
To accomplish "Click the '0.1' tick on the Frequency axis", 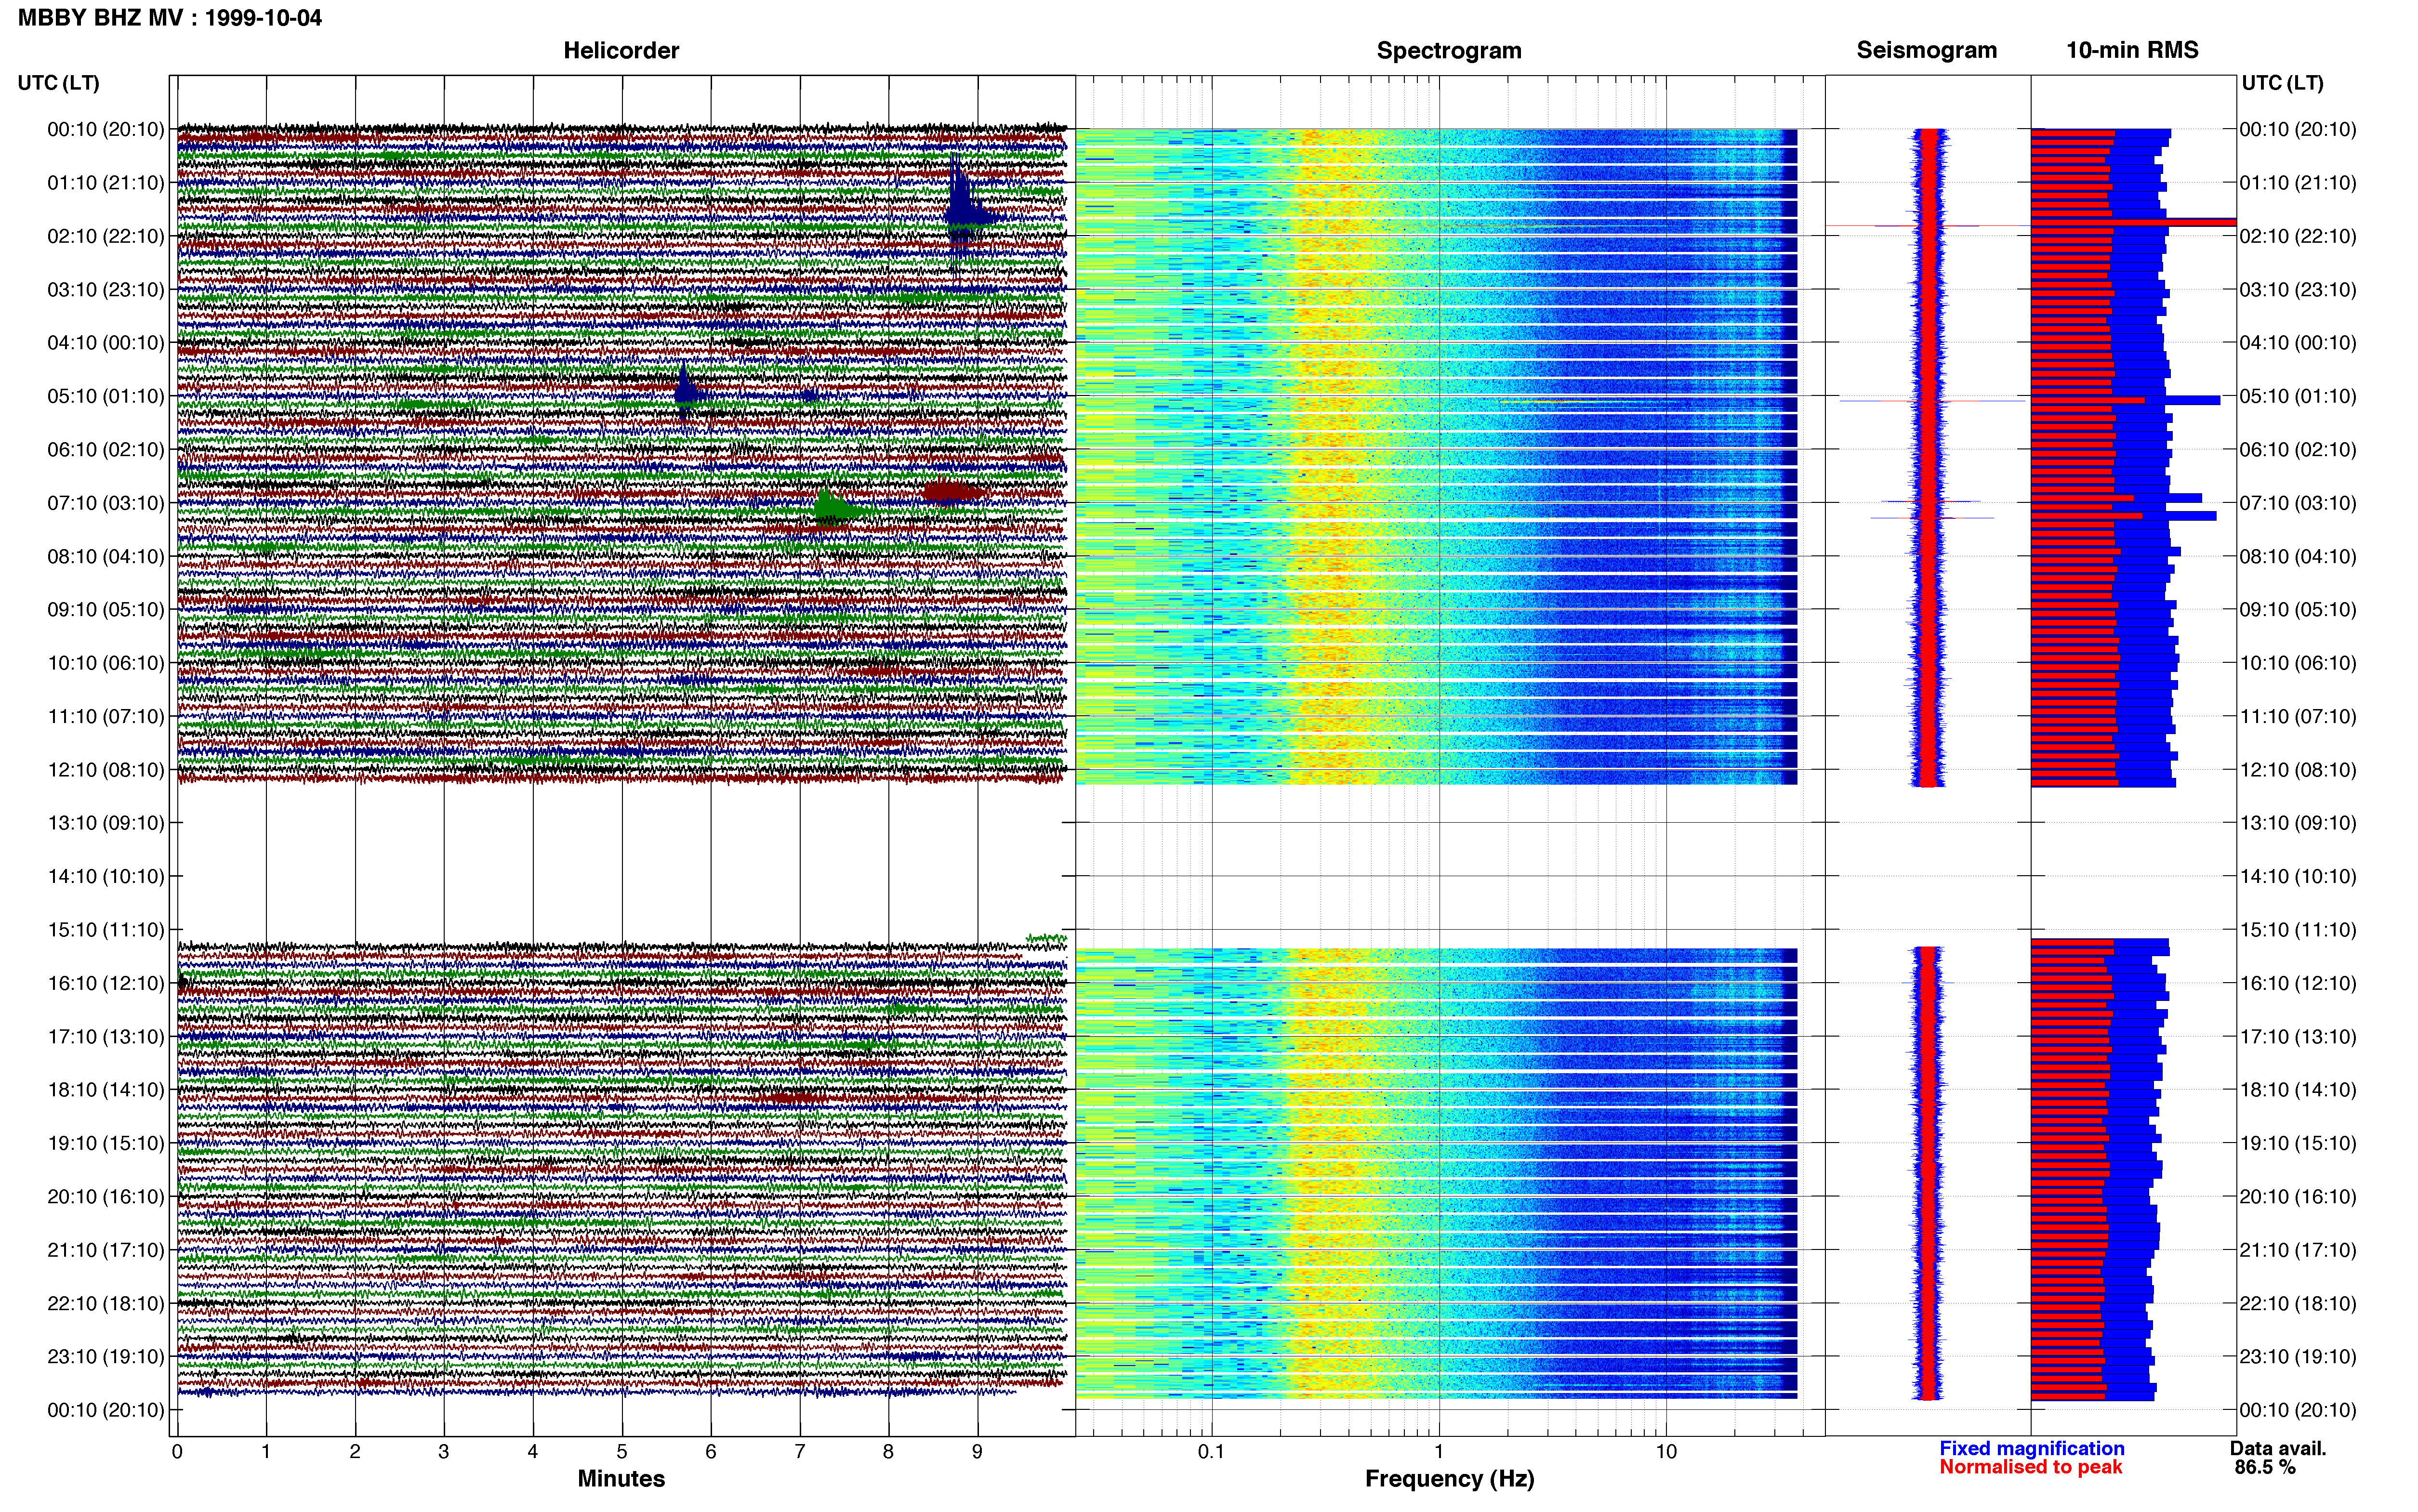I will pyautogui.click(x=1211, y=1452).
